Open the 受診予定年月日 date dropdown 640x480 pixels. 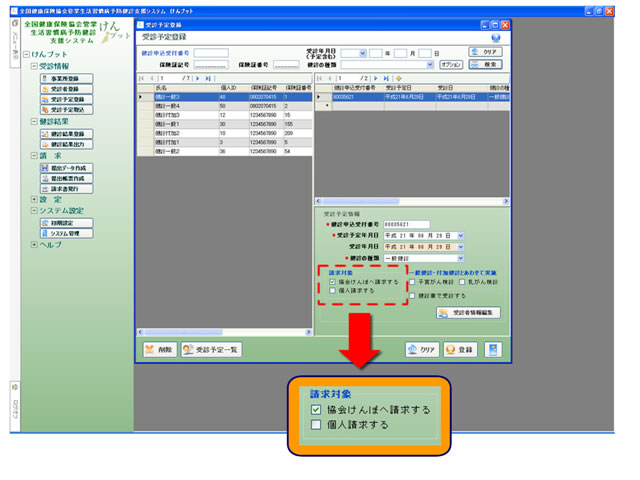(460, 235)
